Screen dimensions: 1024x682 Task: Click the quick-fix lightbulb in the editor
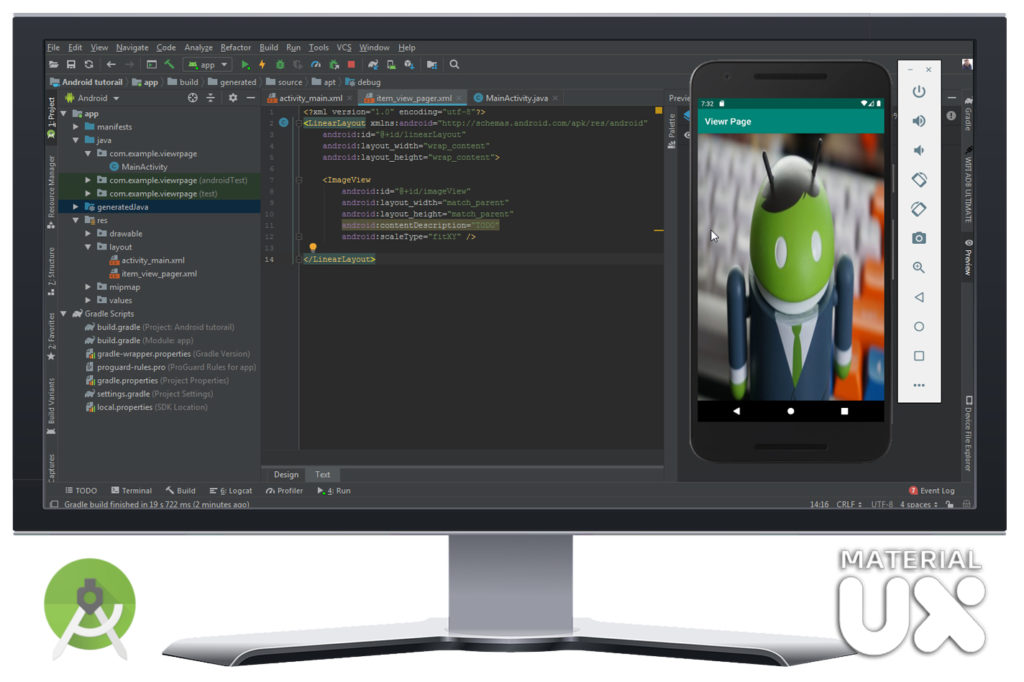coord(313,248)
